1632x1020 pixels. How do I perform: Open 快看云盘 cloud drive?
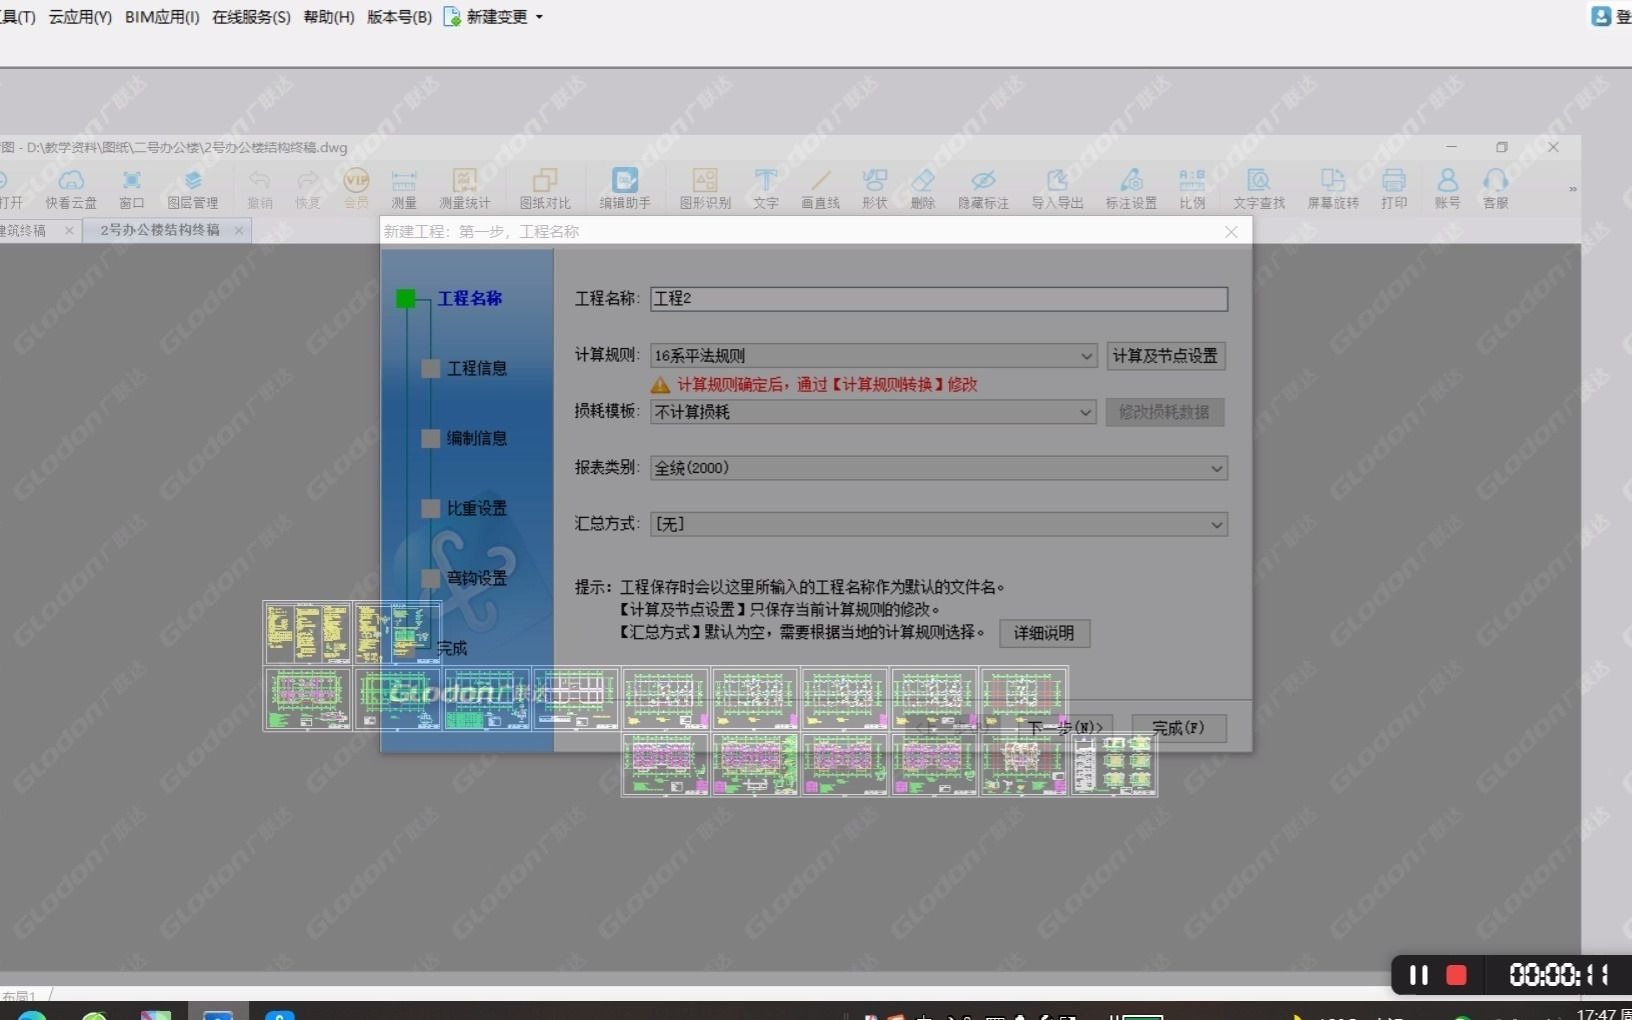(70, 188)
